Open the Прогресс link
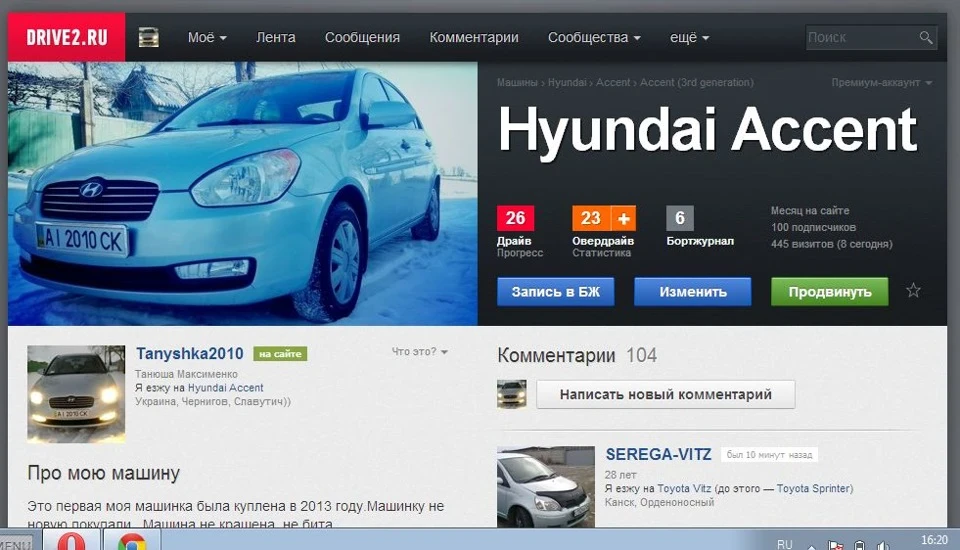 pyautogui.click(x=520, y=252)
